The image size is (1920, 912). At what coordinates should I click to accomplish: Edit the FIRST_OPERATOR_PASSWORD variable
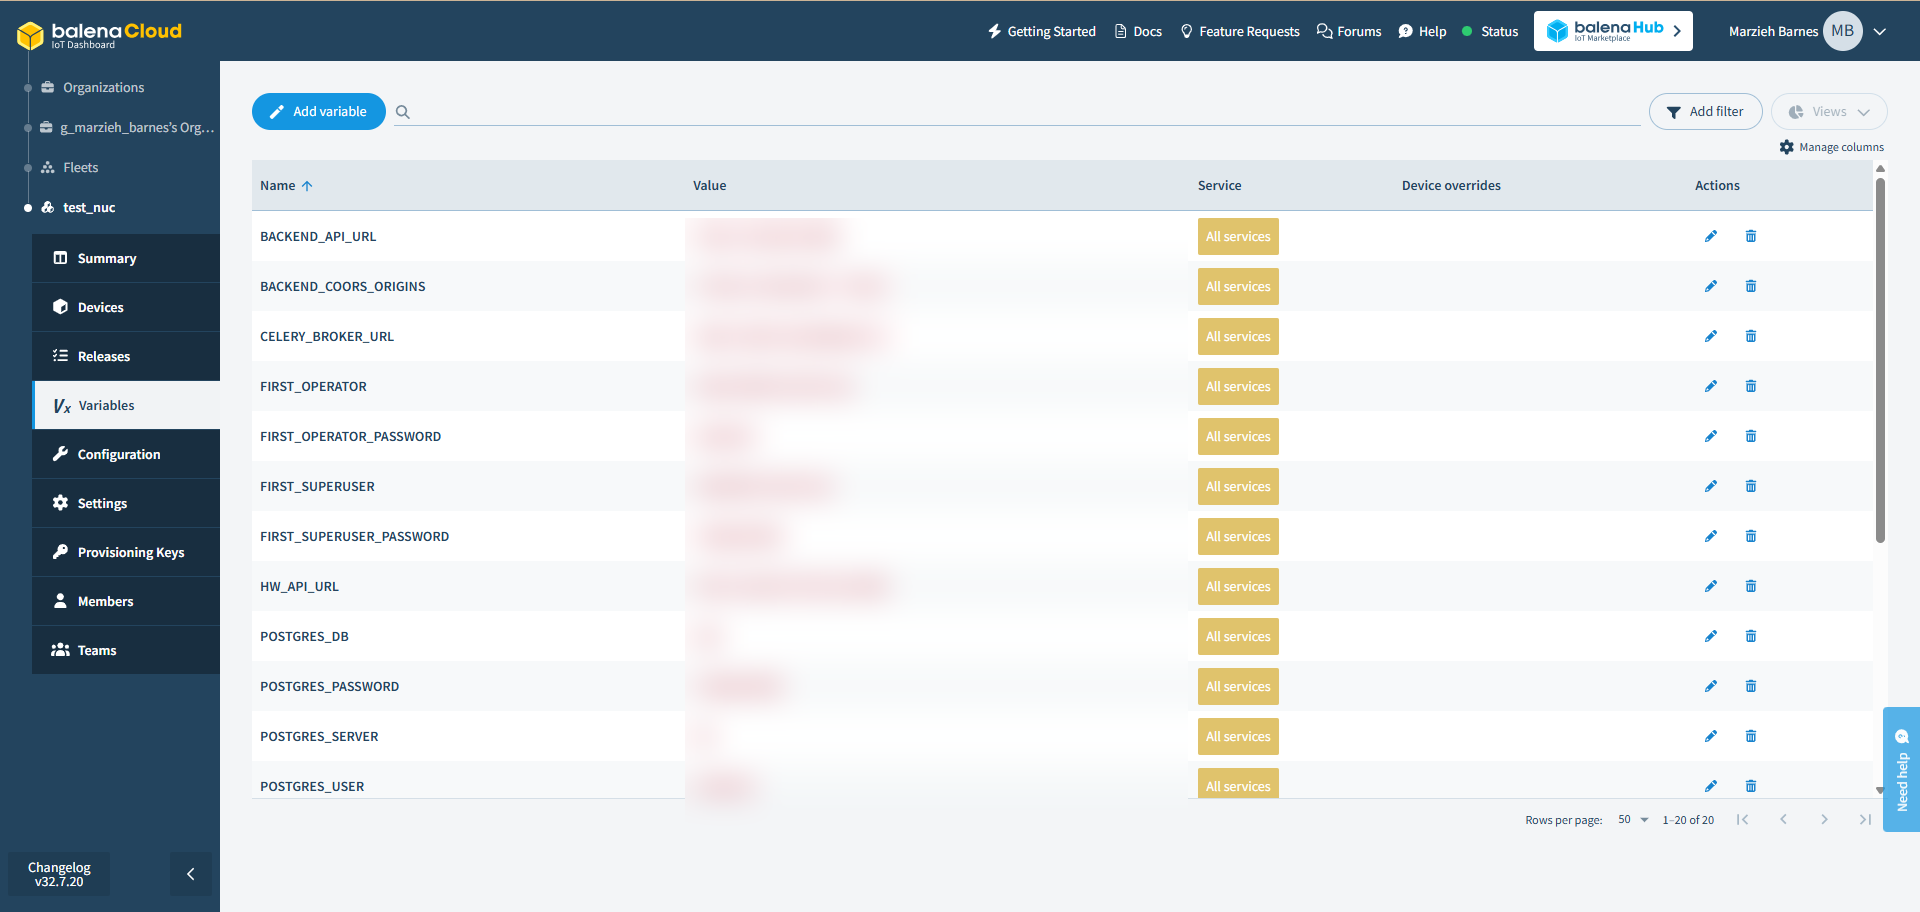tap(1711, 436)
